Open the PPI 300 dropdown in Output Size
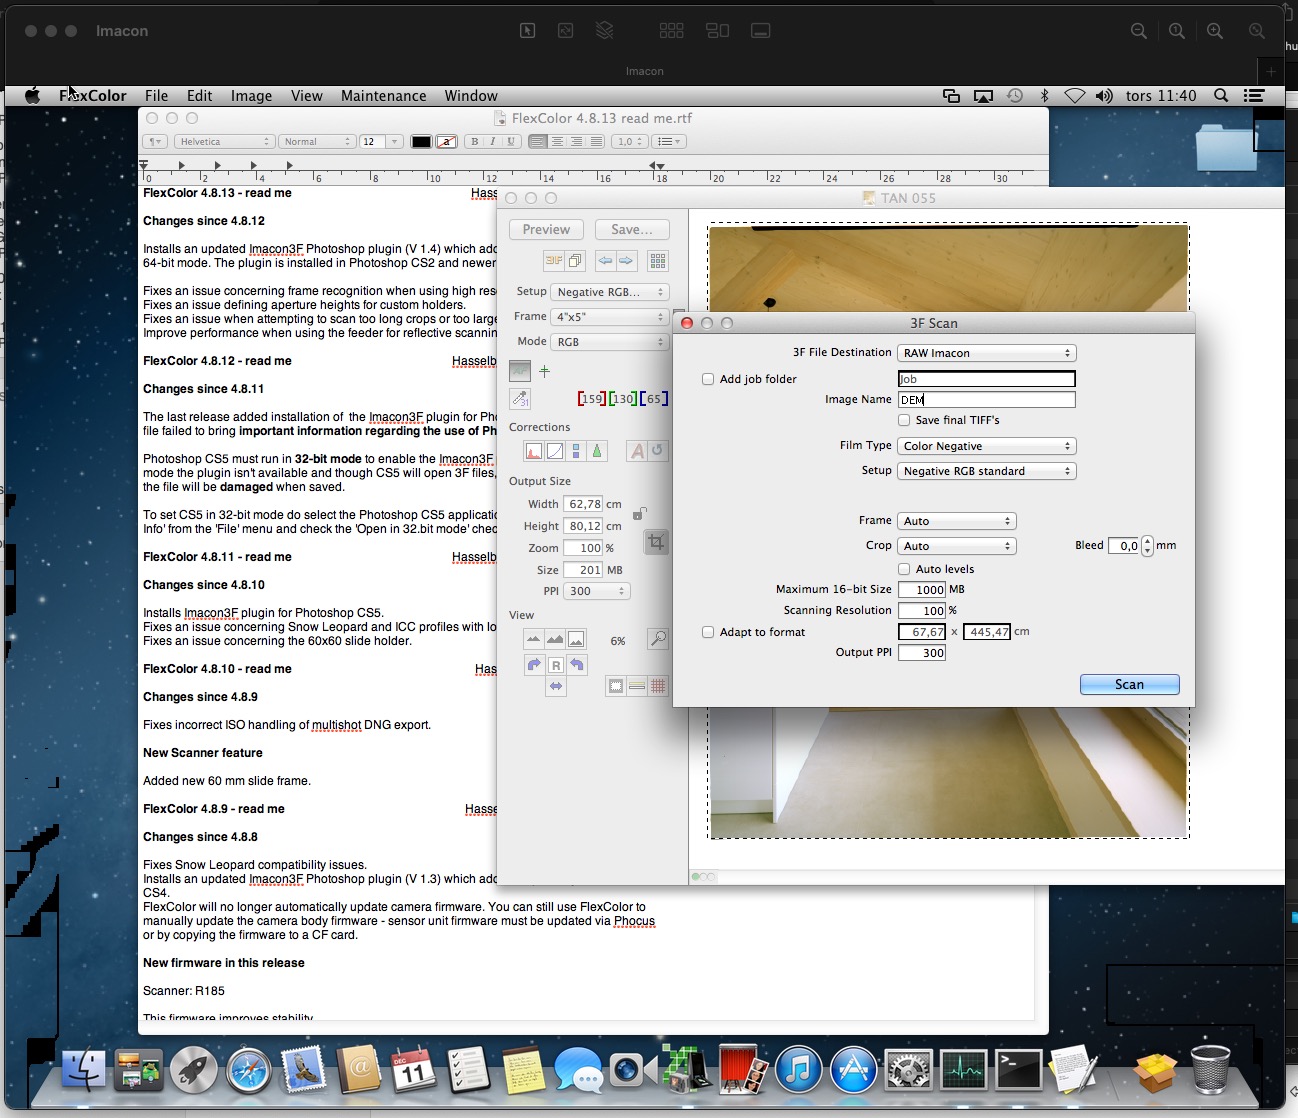 pos(597,591)
